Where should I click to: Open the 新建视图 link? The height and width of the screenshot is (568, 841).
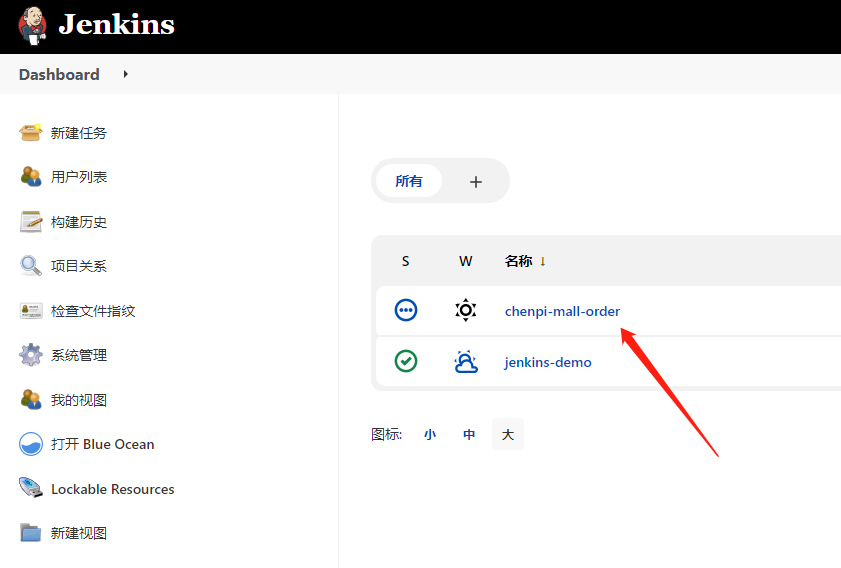(79, 533)
